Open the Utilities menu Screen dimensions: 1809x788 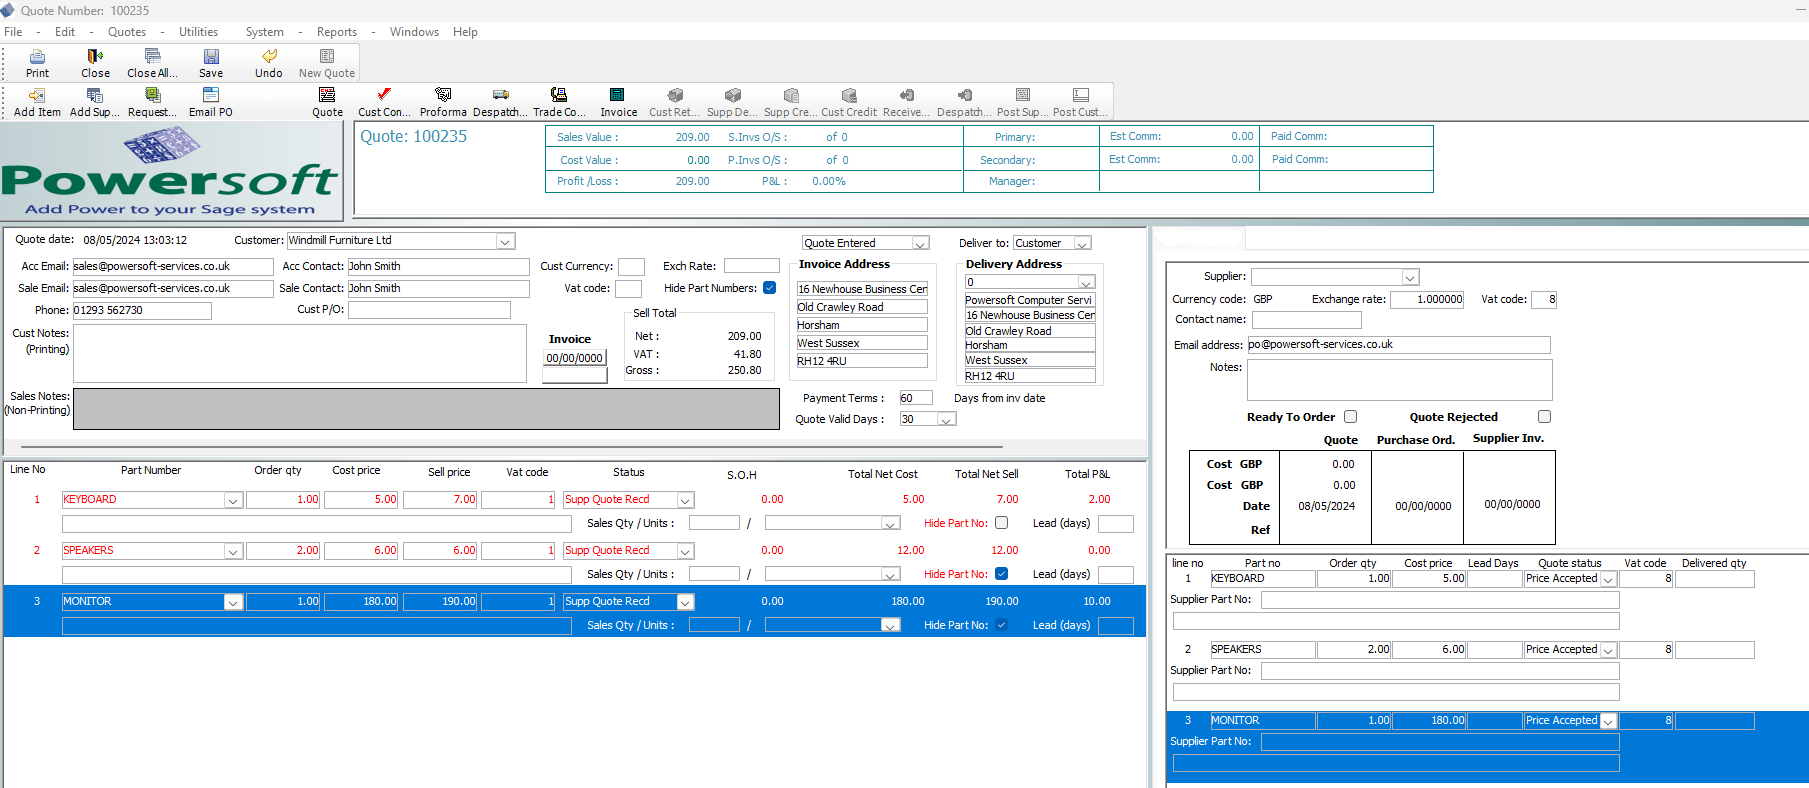pos(198,32)
